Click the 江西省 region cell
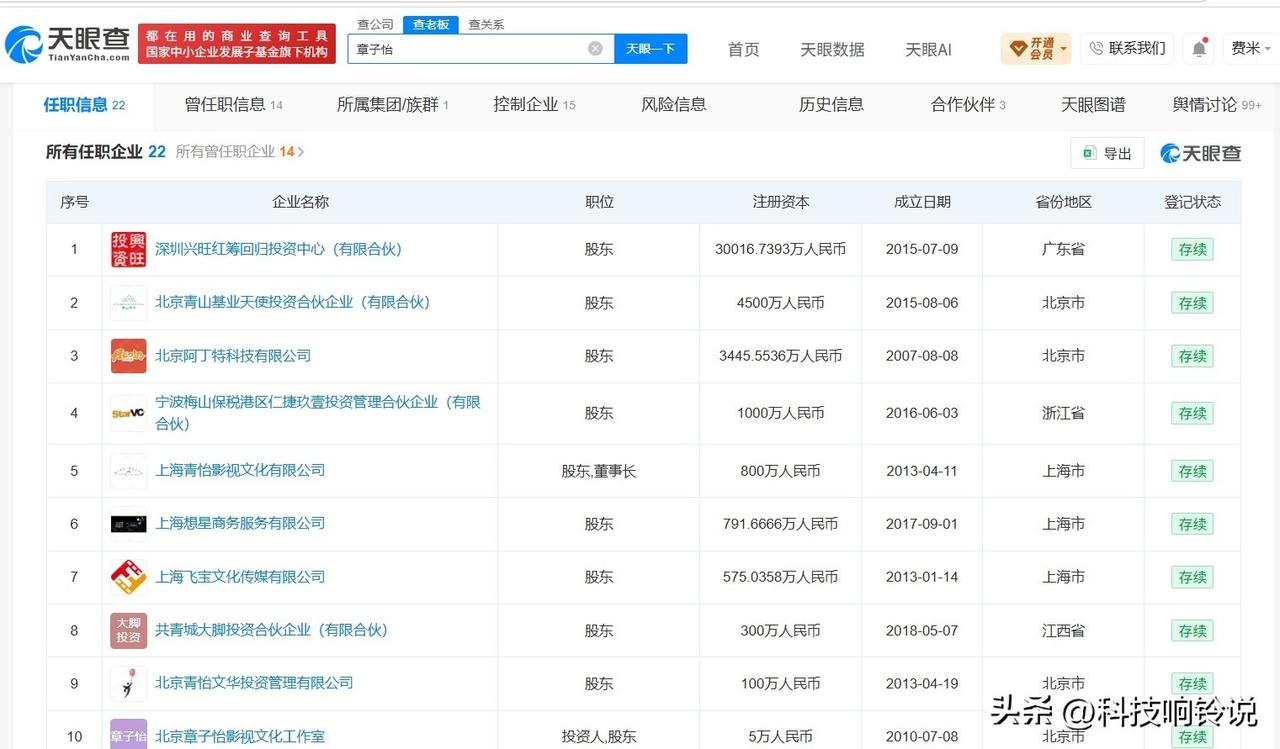Image resolution: width=1280 pixels, height=749 pixels. pos(1063,631)
